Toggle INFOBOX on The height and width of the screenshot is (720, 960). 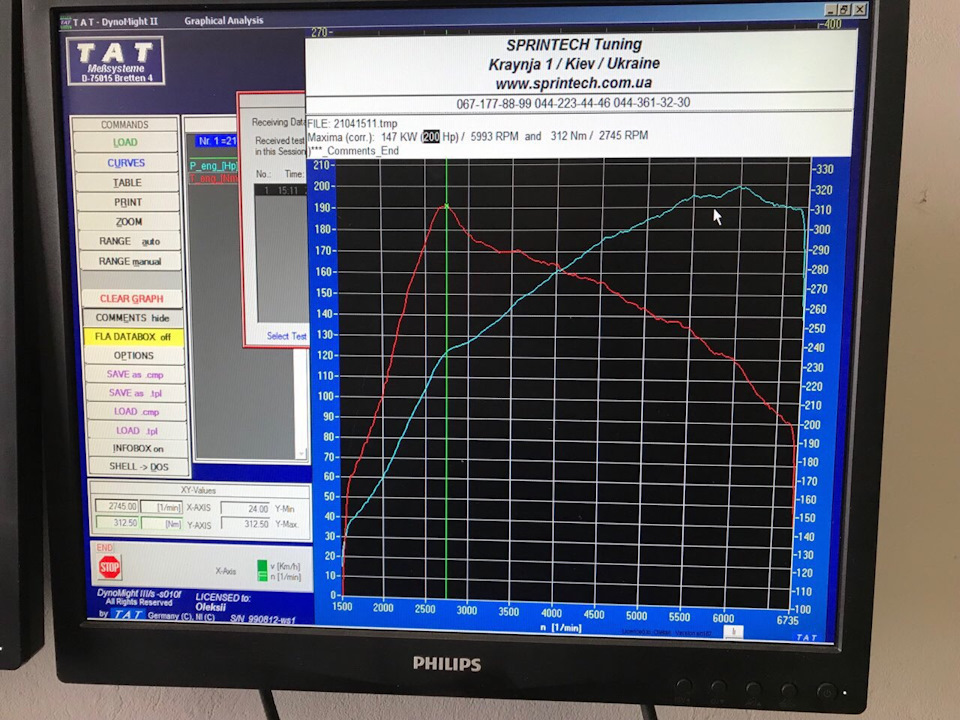point(138,448)
